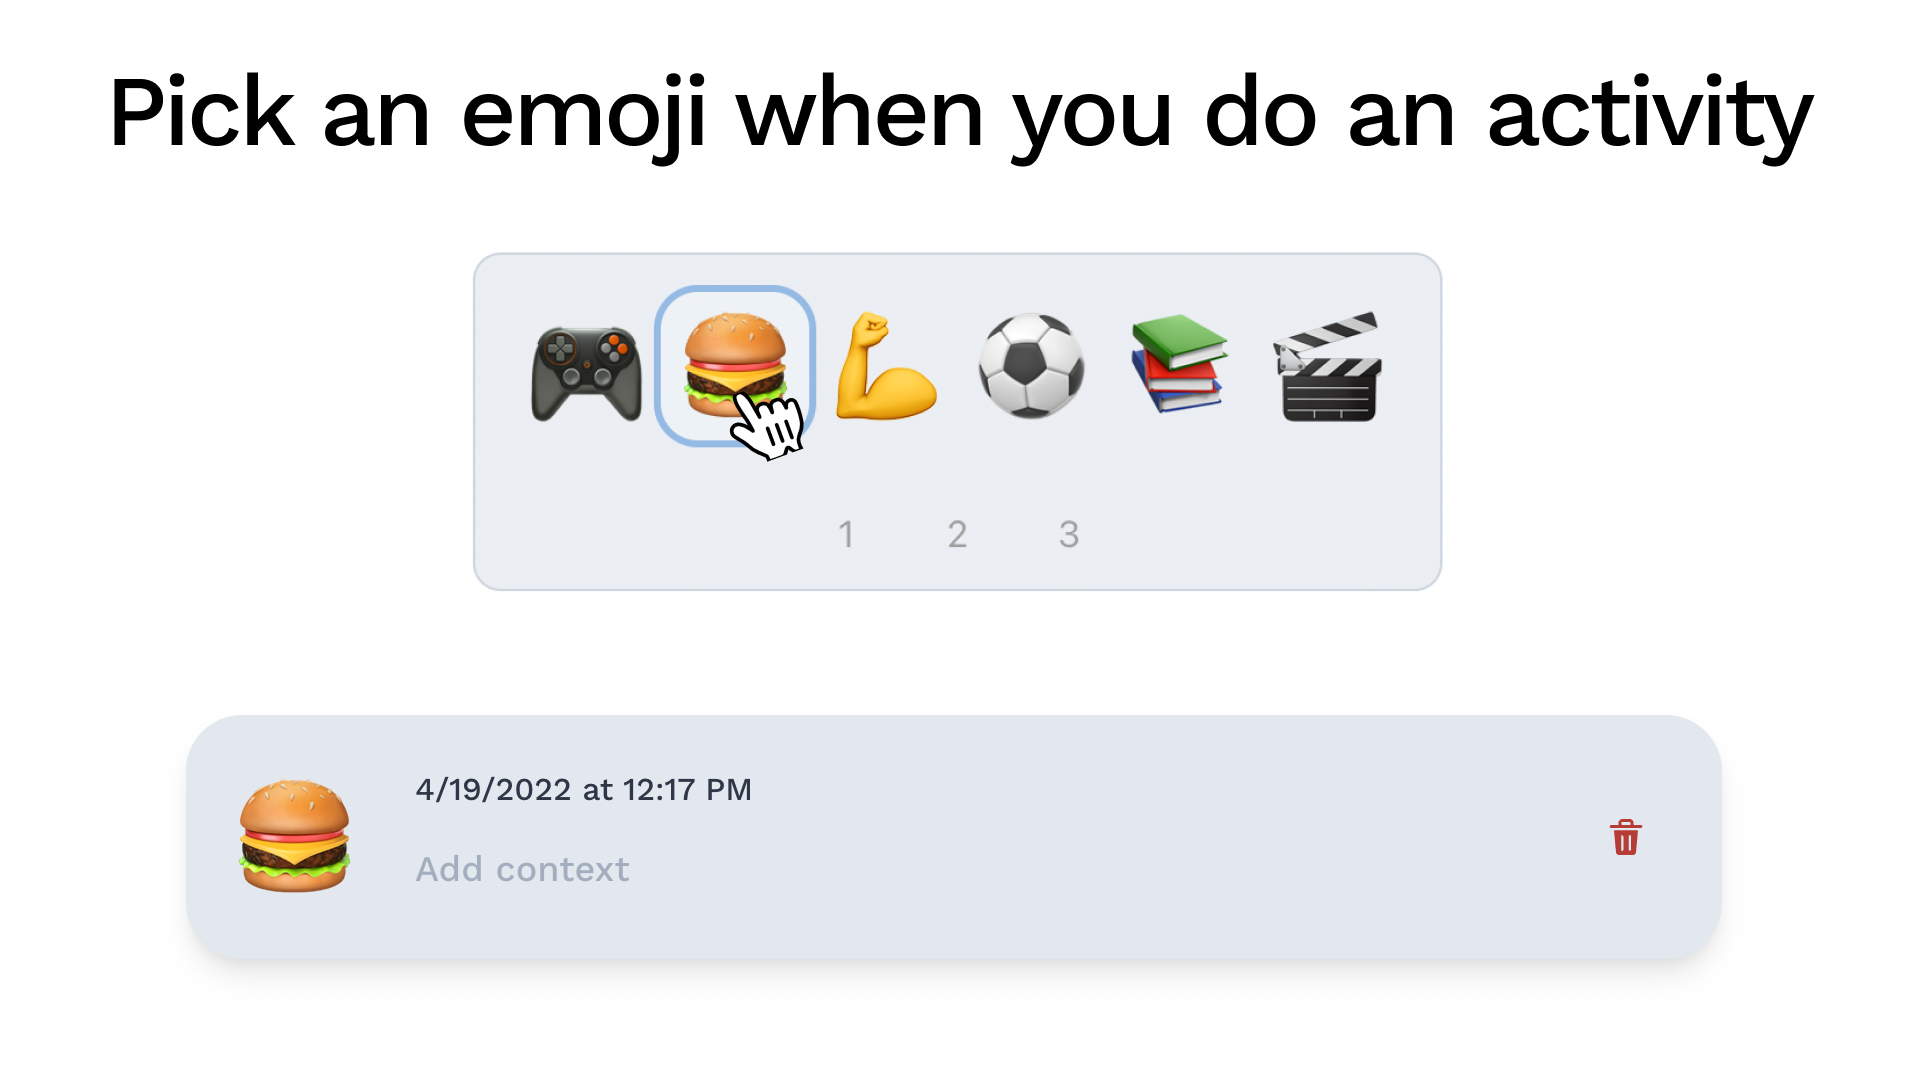Viewport: 1920px width, 1080px height.
Task: Mark the workout activity as selected
Action: point(884,370)
